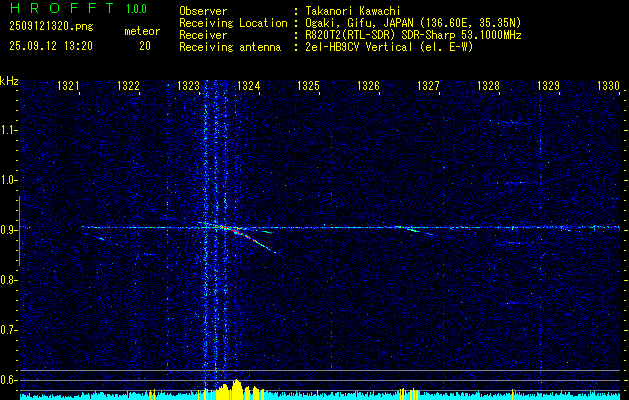Click the filename 2509121320.png
Screen dimensions: 629x400
pos(51,27)
